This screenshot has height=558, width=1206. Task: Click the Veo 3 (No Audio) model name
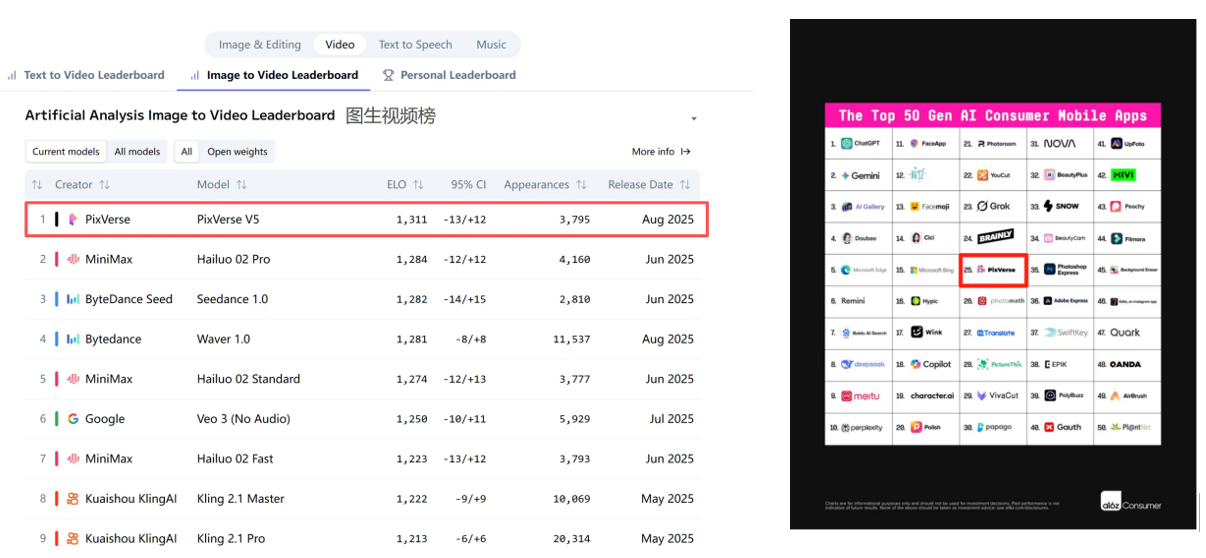pos(245,419)
